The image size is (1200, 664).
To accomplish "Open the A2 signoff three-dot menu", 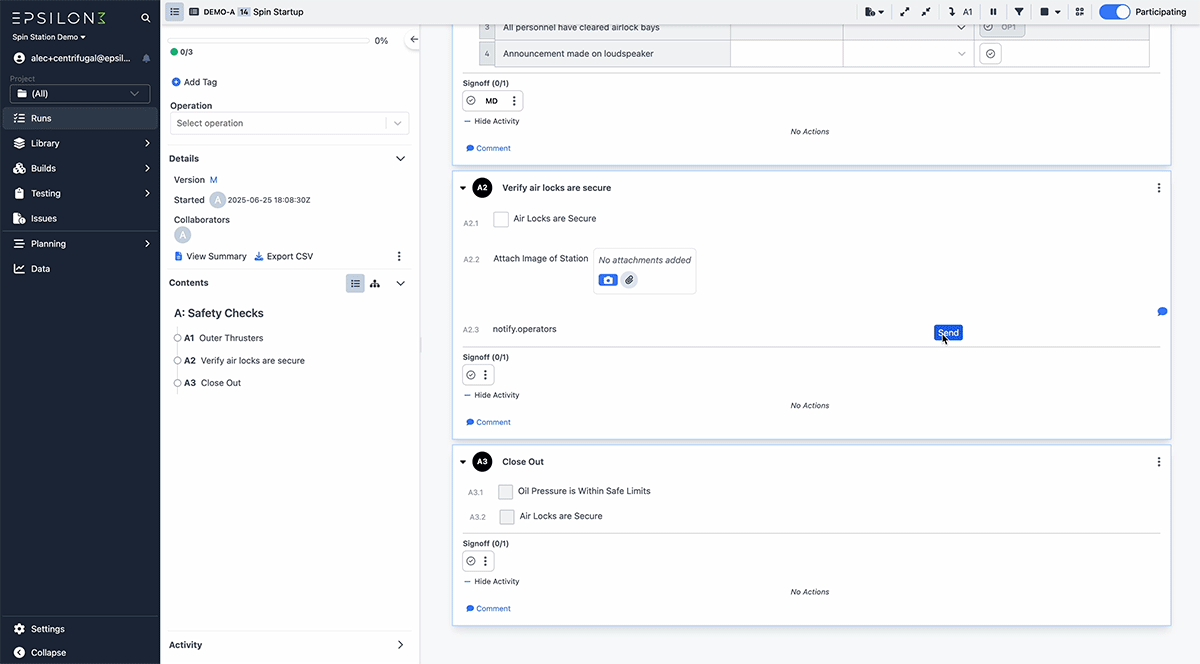I will click(x=486, y=375).
